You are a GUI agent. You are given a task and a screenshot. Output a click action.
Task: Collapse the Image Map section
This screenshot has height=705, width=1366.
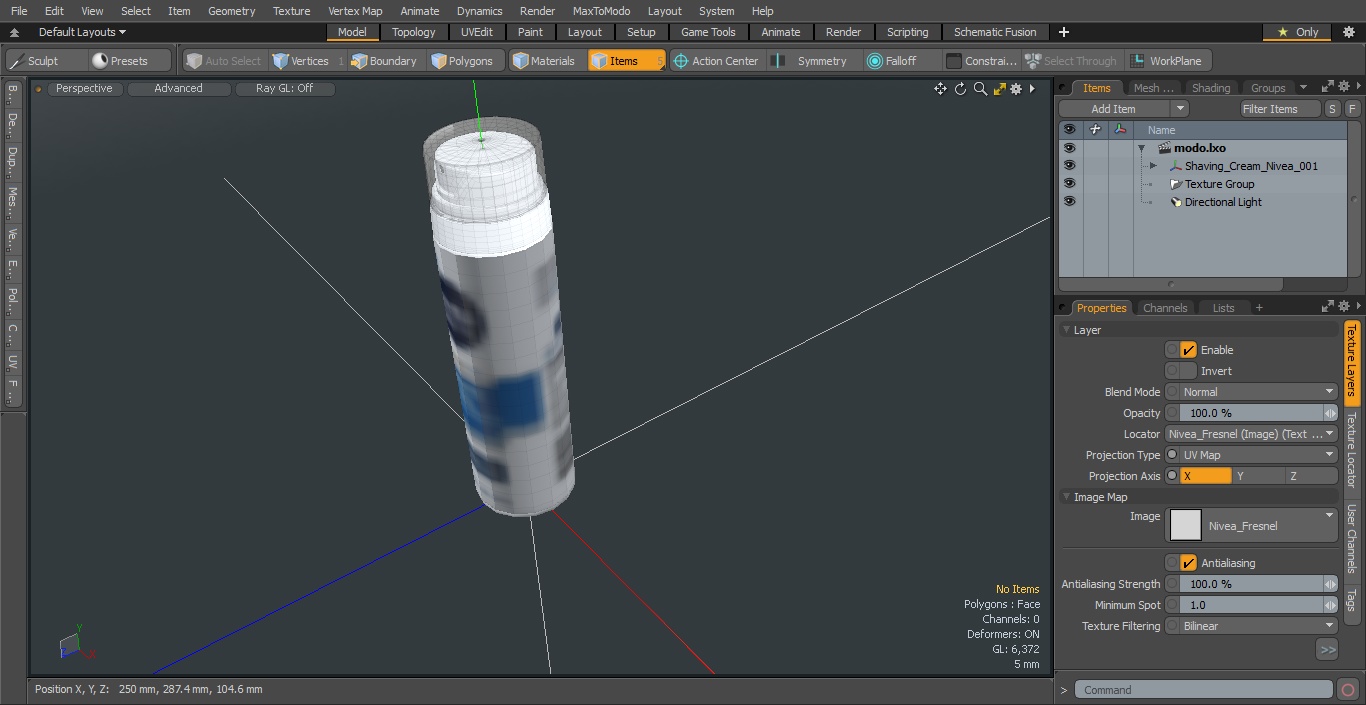tap(1066, 497)
